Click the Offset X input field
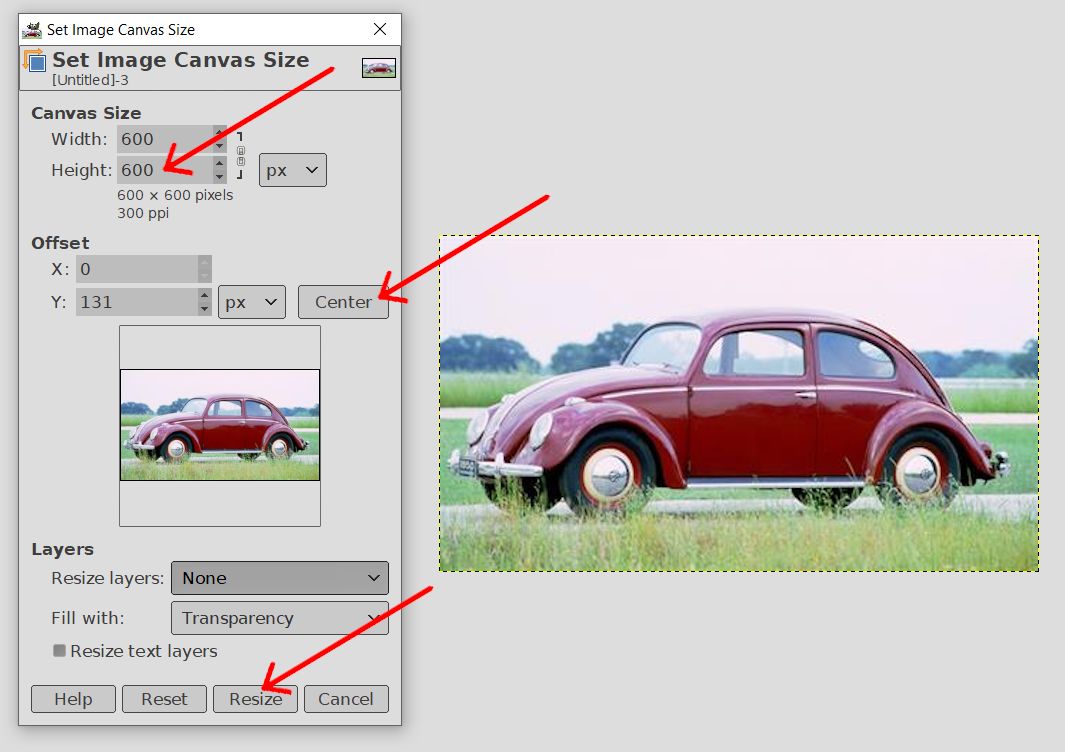Screen dimensions: 1065x752 [137, 269]
